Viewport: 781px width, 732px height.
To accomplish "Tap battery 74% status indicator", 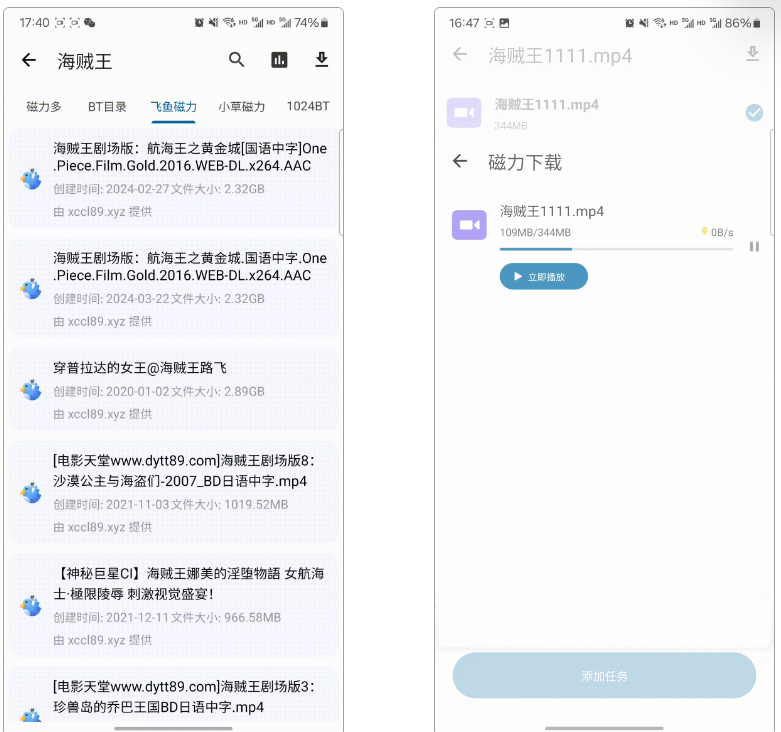I will click(x=311, y=22).
